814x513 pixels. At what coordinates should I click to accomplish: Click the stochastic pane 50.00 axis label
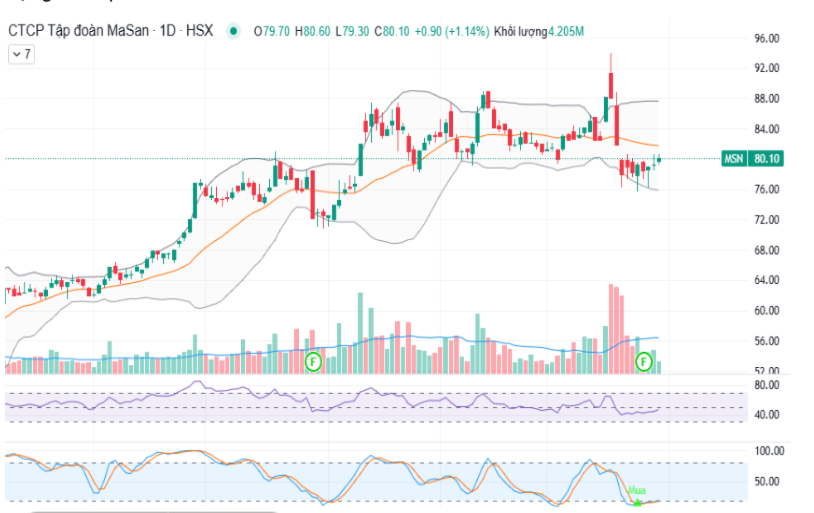point(767,481)
